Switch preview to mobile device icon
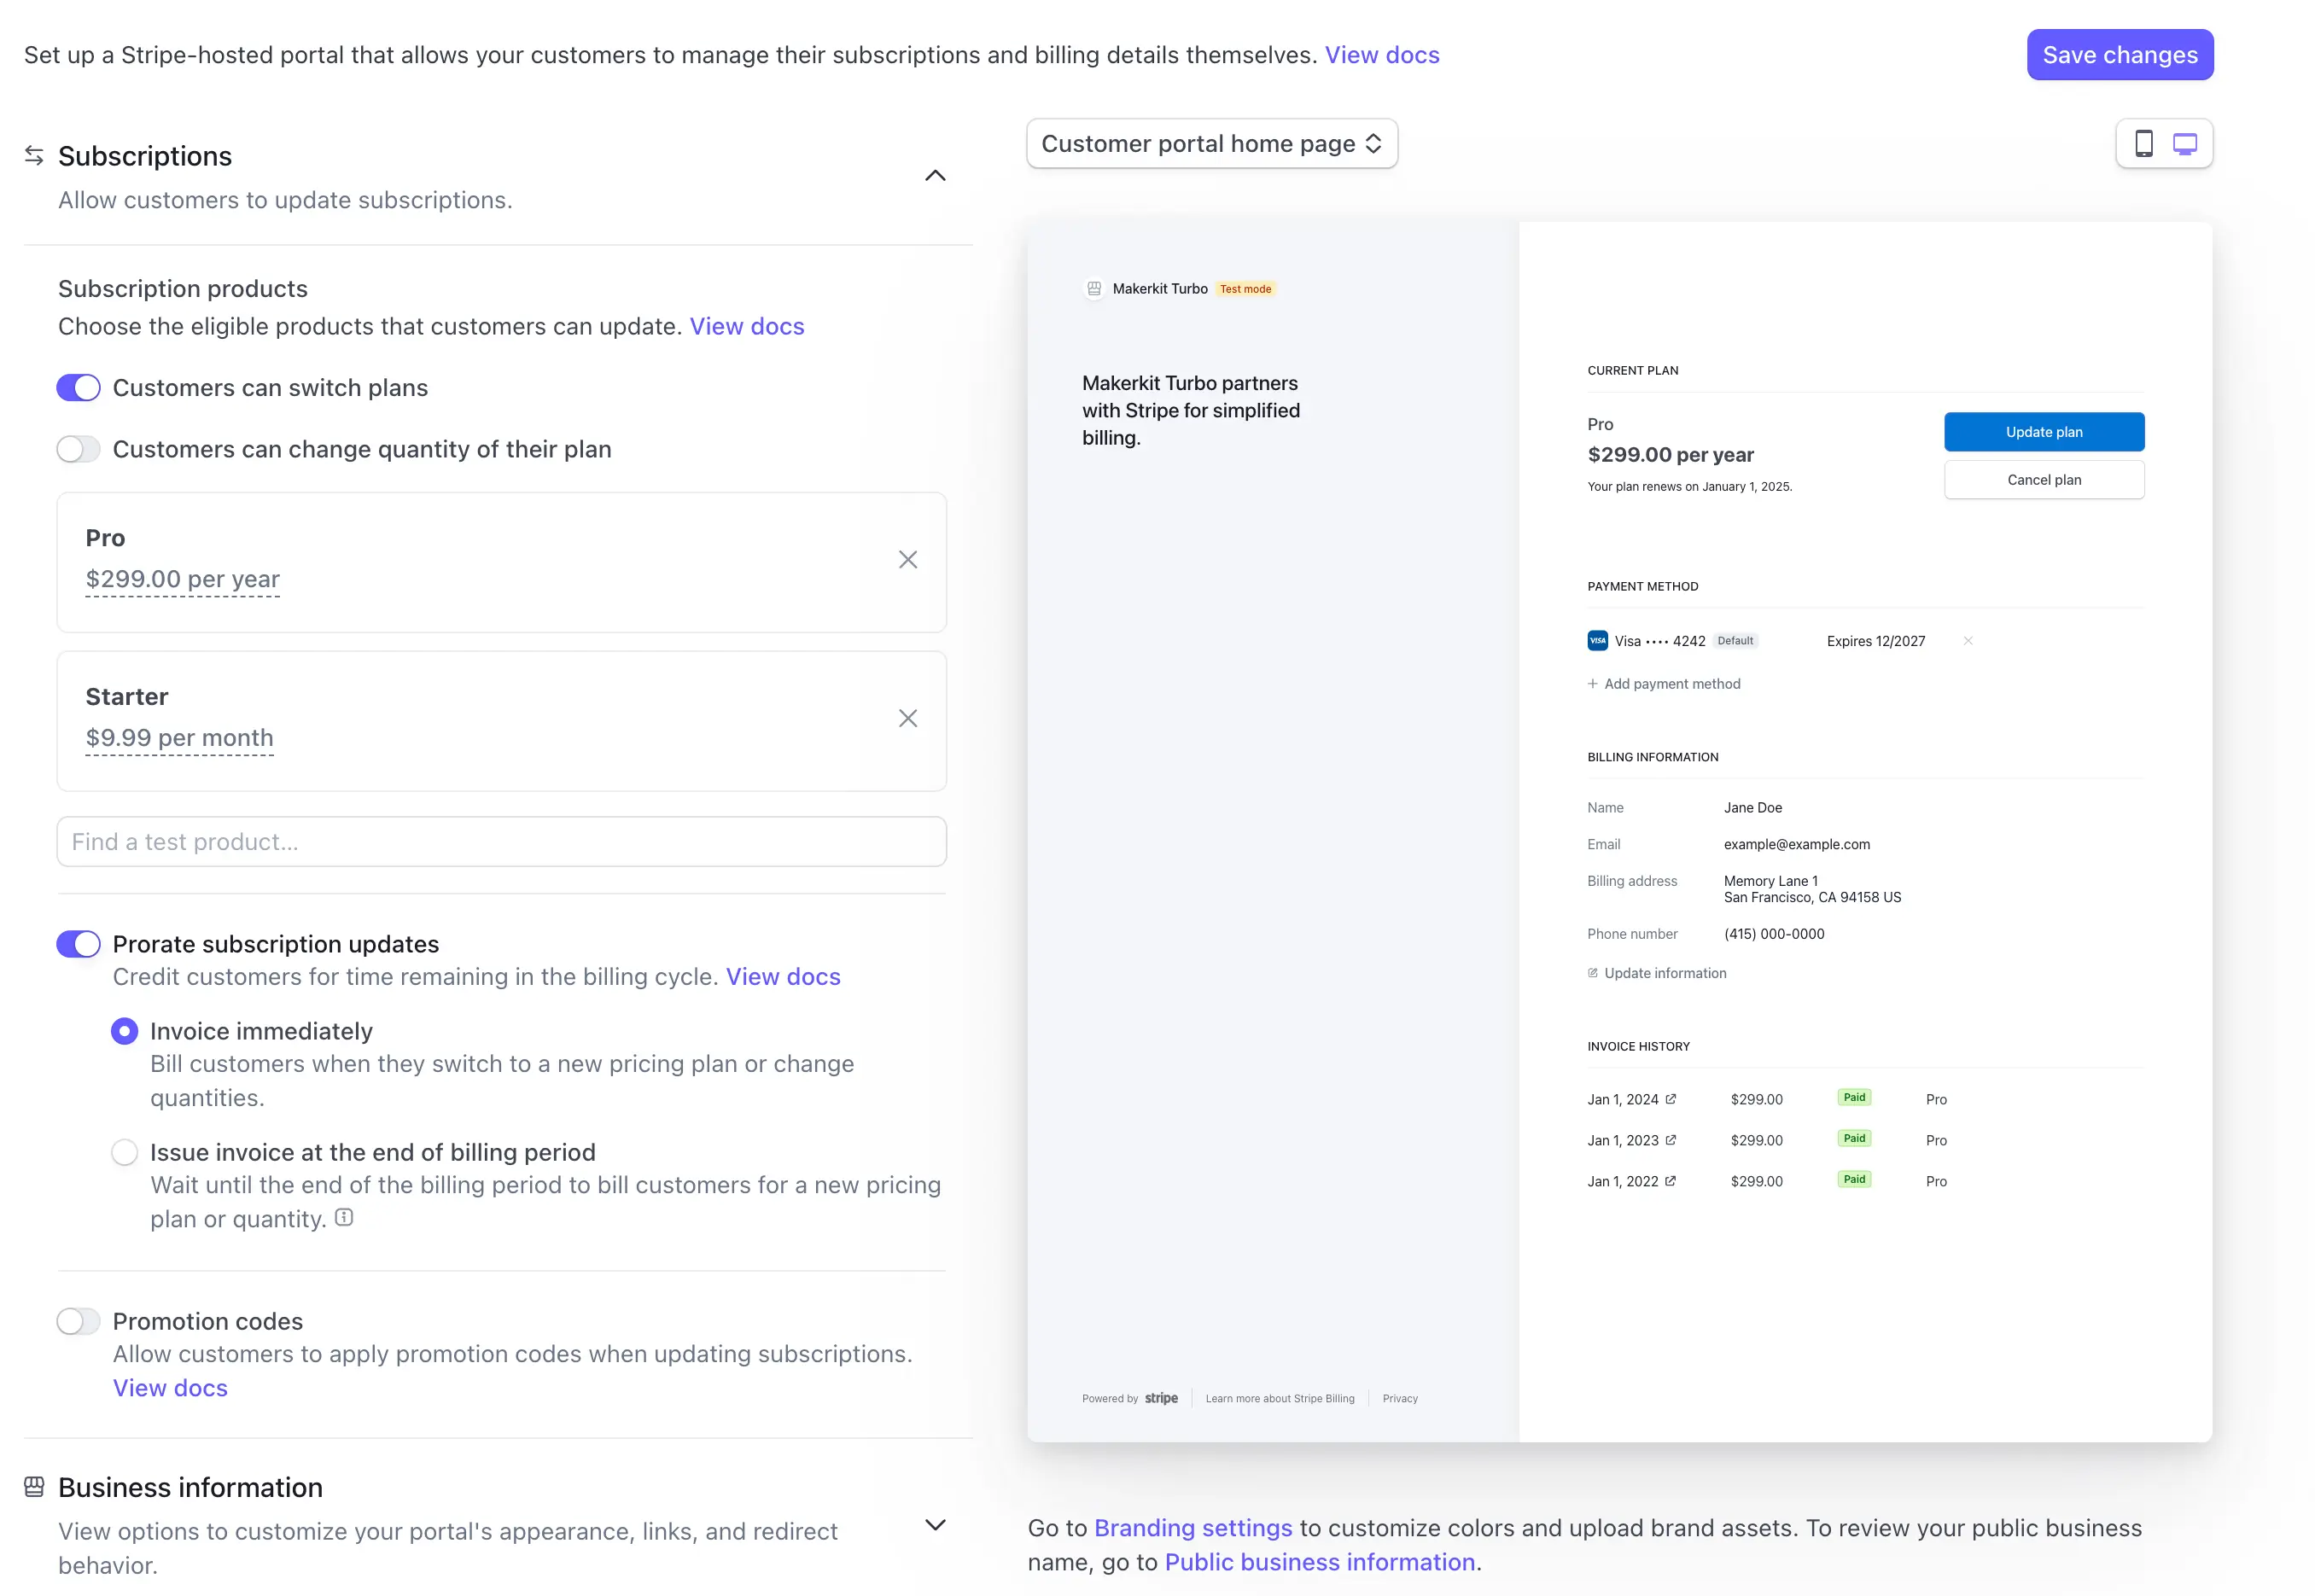The image size is (2315, 1596). point(2143,144)
